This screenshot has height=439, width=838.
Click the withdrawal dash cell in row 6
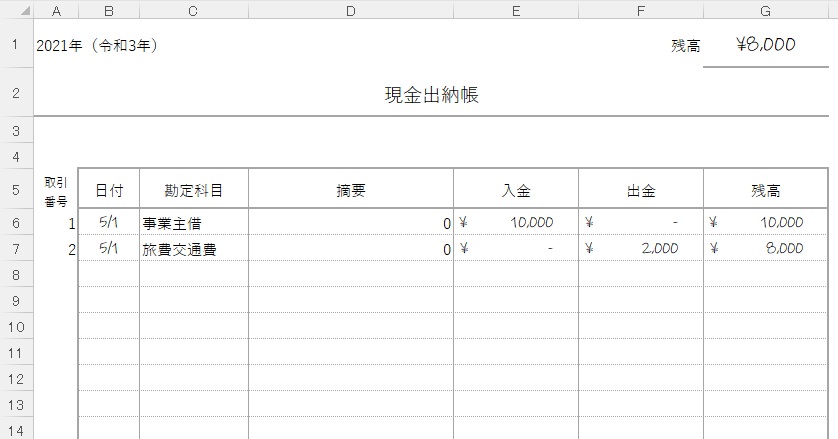(641, 222)
